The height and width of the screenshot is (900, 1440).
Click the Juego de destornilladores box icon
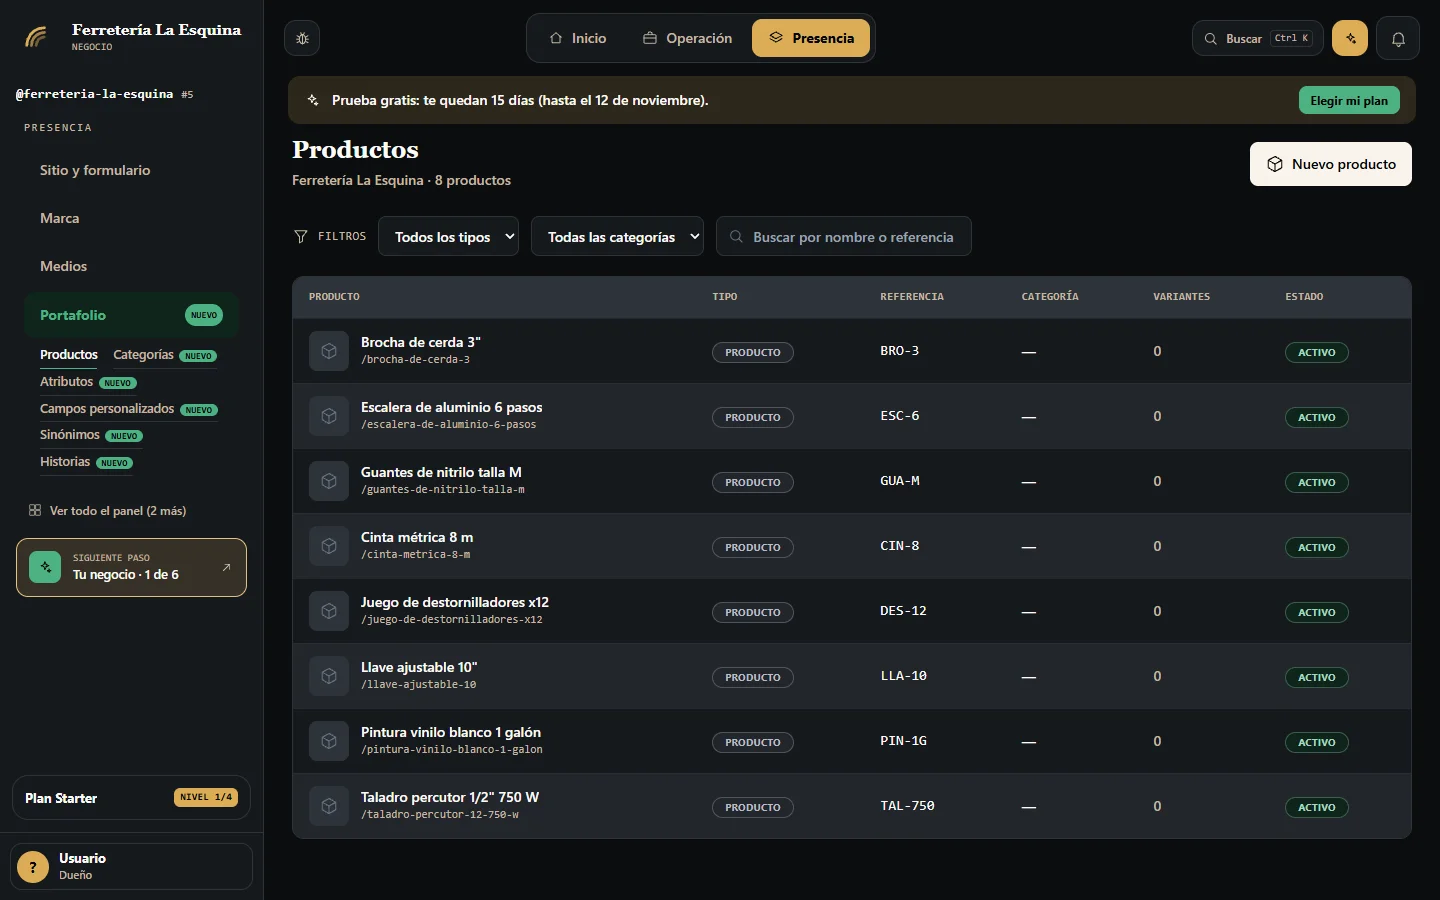click(329, 611)
